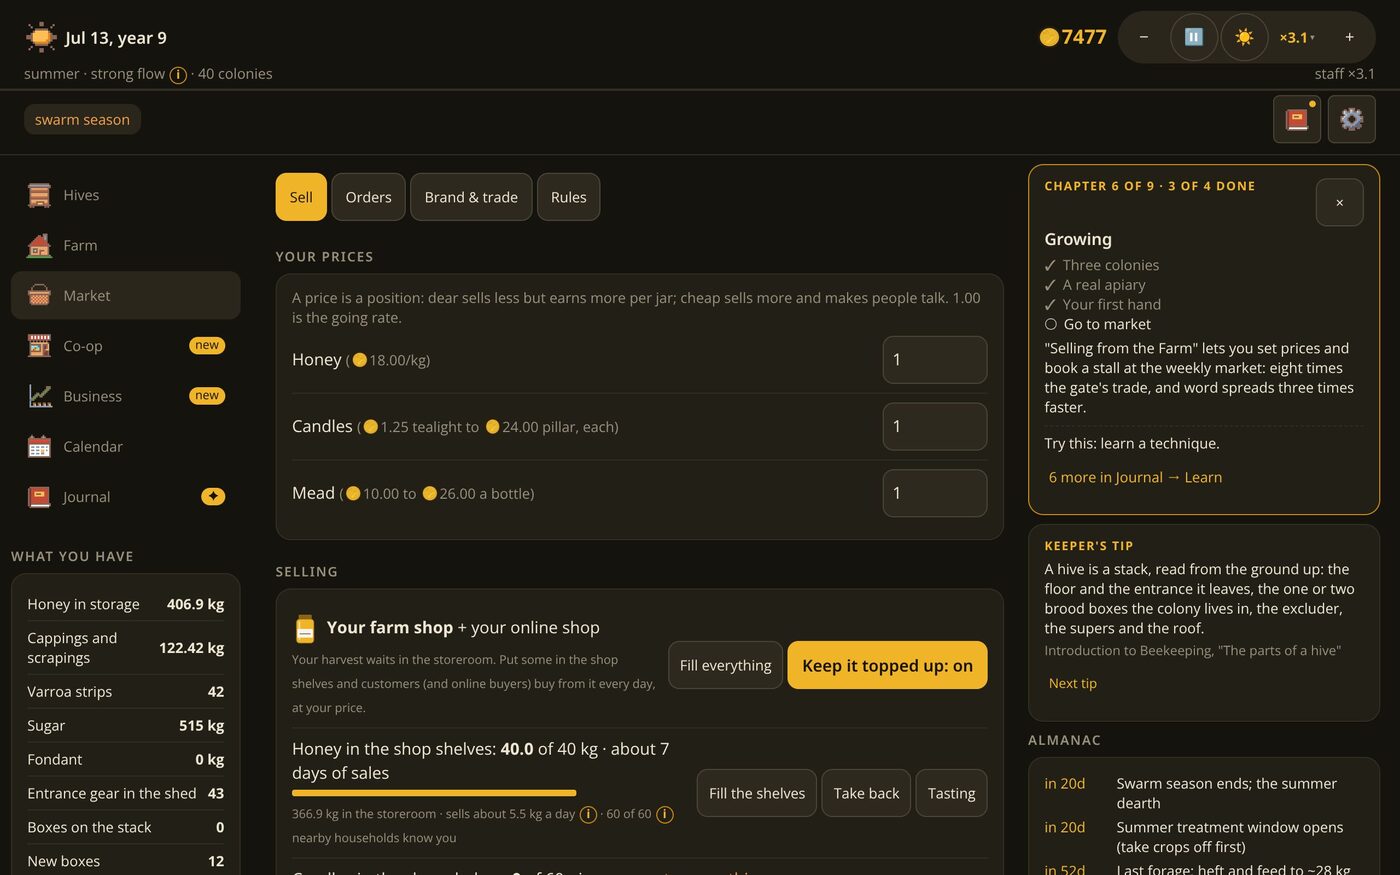
Task: Follow the 6 more in Journal → Learn link
Action: [1135, 477]
